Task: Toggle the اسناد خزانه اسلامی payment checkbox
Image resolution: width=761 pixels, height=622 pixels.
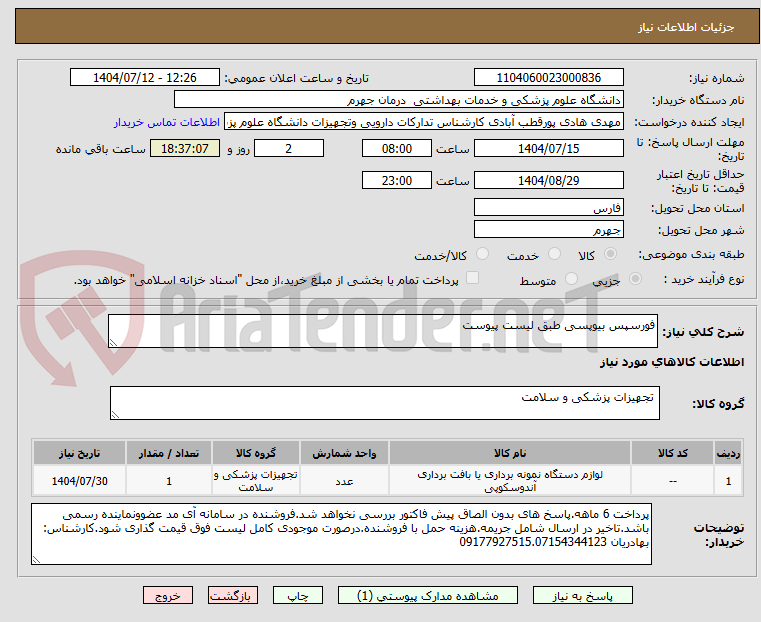Action: pos(472,278)
